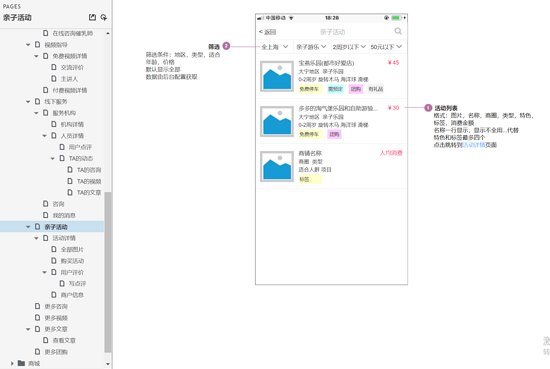Tap the search magnifier icon in phone mockup
This screenshot has height=369, width=550.
[398, 31]
